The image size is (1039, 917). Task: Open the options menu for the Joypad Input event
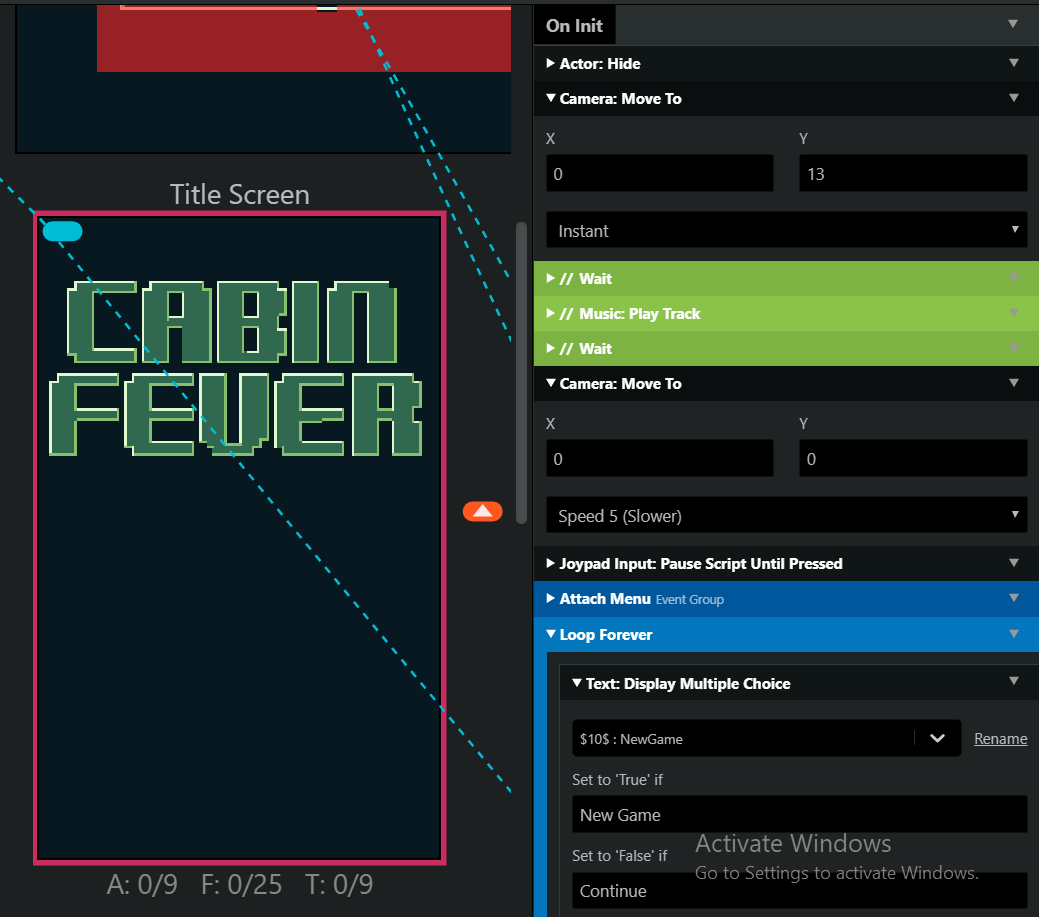[x=1014, y=563]
